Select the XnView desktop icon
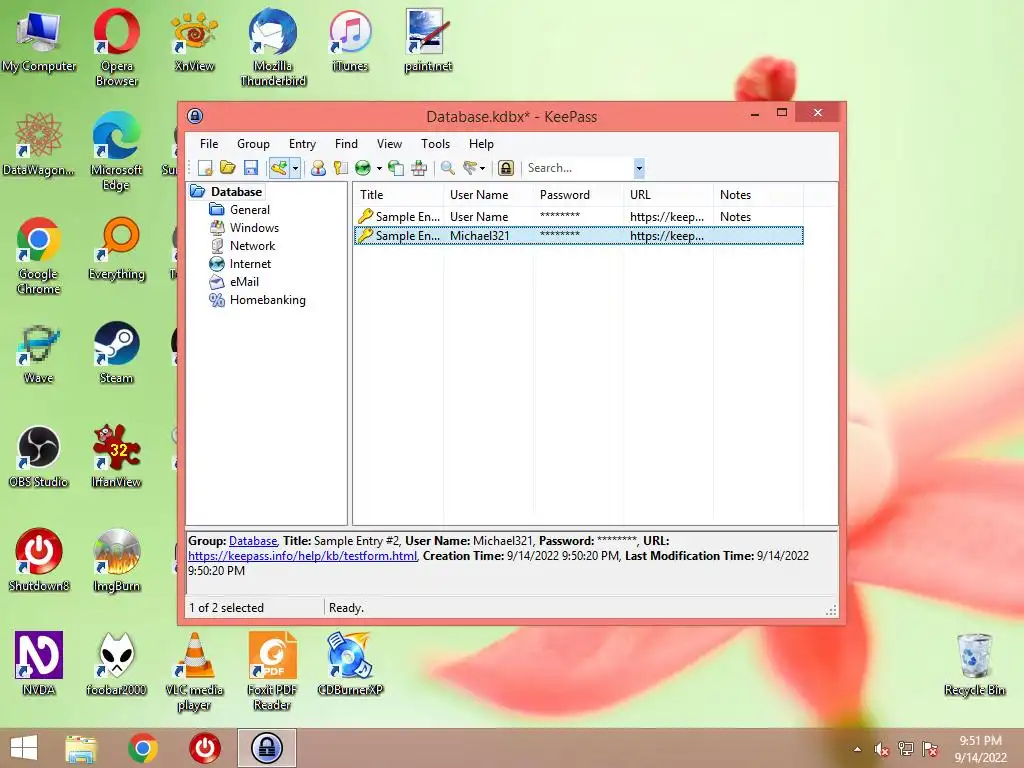This screenshot has width=1024, height=768. tap(194, 40)
